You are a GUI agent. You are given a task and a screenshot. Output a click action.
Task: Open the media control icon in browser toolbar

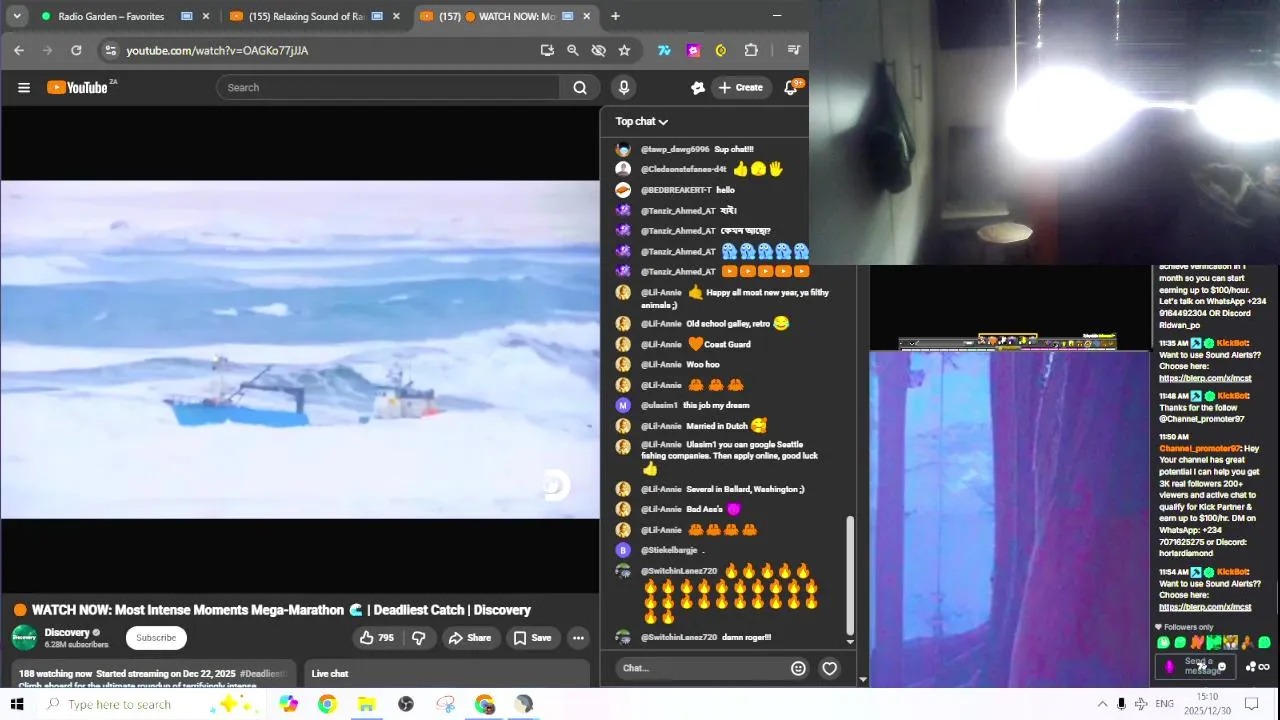(x=793, y=50)
